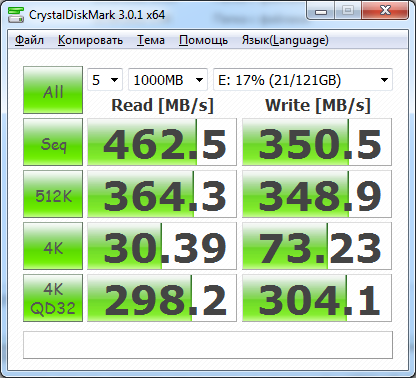Select the Seq write result 350.5
This screenshot has width=416, height=378.
coord(317,142)
